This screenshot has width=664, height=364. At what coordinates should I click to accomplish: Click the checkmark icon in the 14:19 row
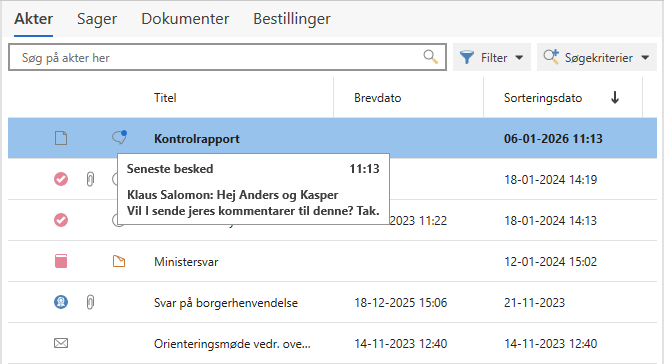click(61, 179)
